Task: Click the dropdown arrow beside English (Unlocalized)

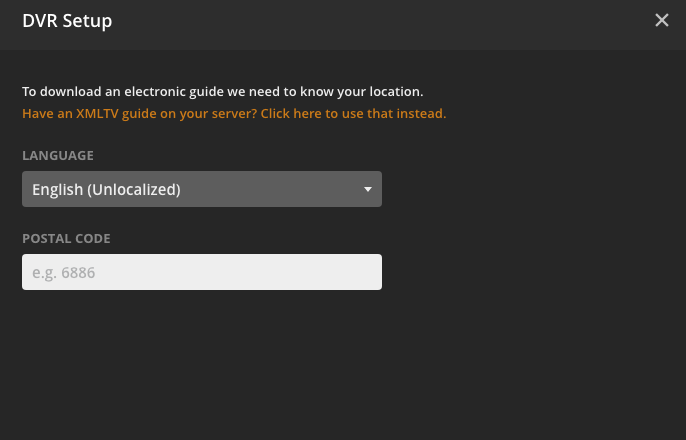Action: [367, 189]
